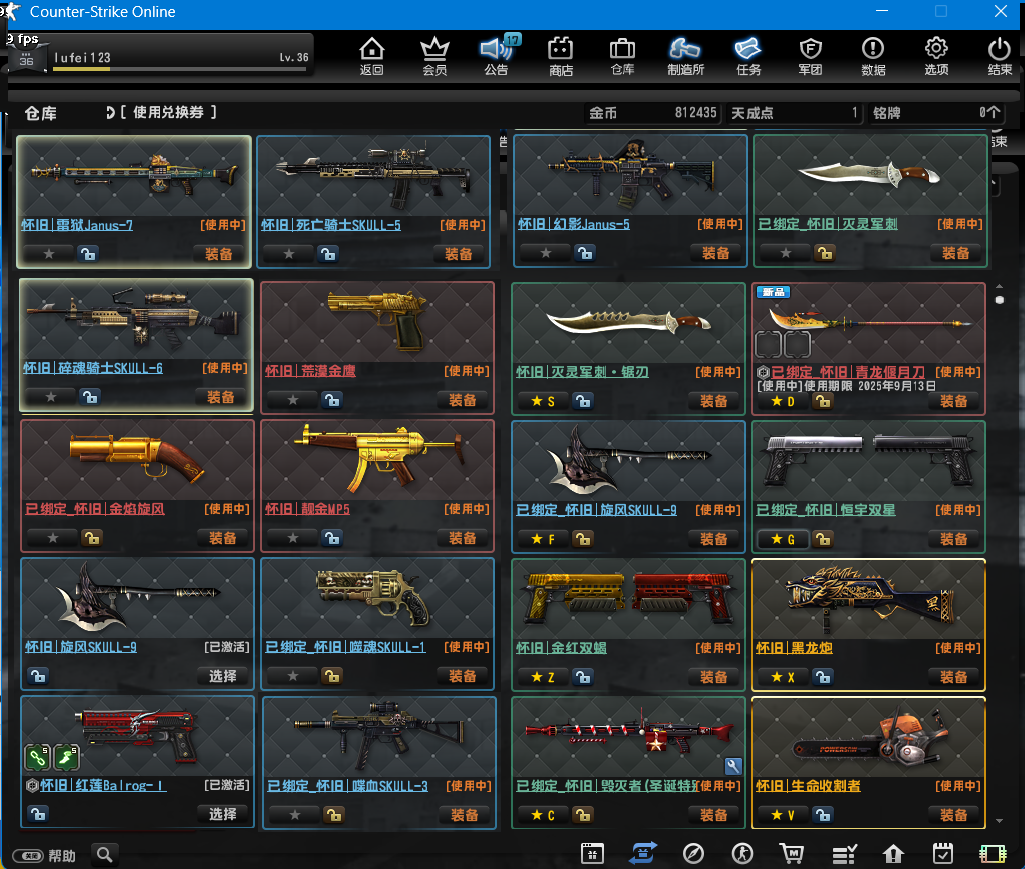The width and height of the screenshot is (1025, 869).
Task: Open the shopping cart icon in bottom bar
Action: (x=792, y=853)
